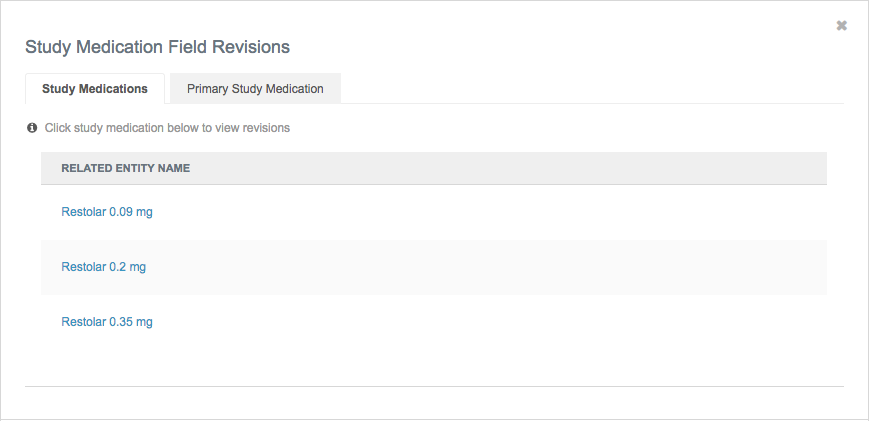Click the info icon beside the hint text

(x=32, y=128)
